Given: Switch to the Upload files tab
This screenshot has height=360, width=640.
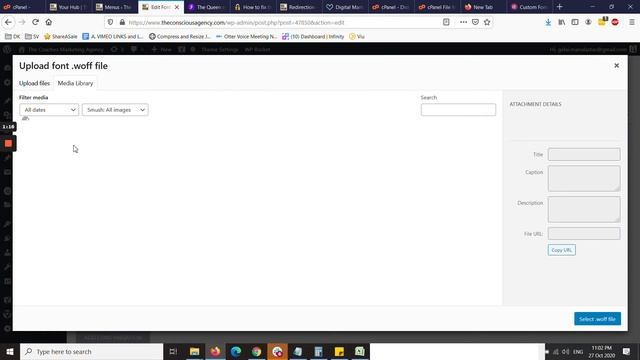Looking at the screenshot, I should (34, 83).
